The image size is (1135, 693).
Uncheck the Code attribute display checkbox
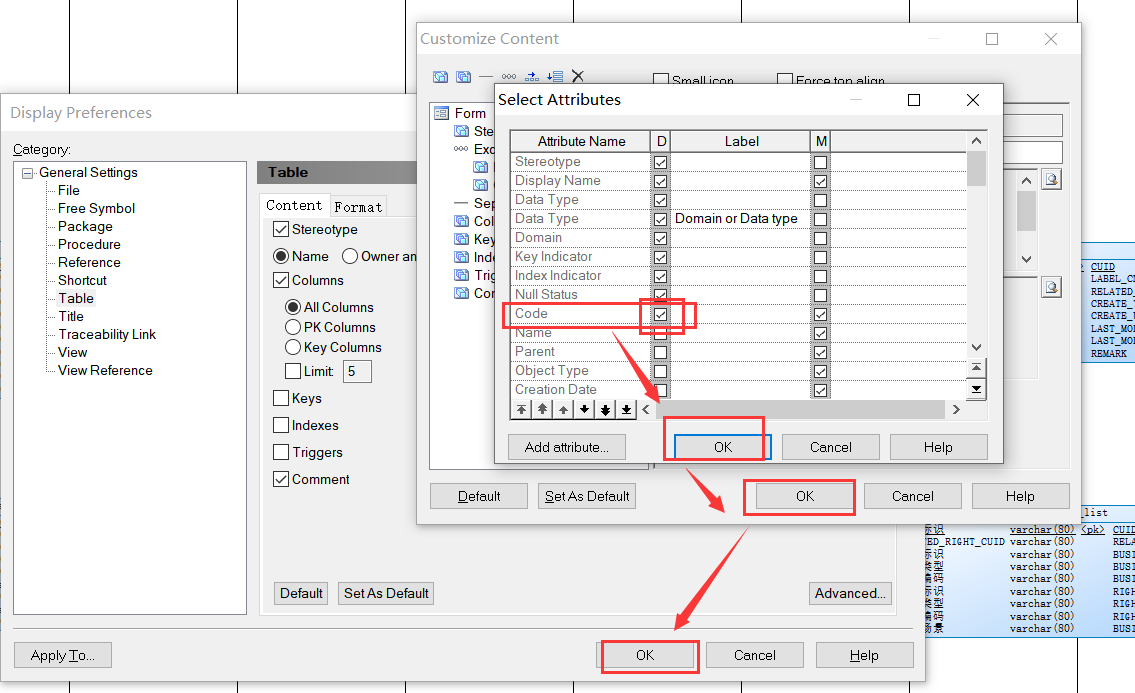coord(660,314)
